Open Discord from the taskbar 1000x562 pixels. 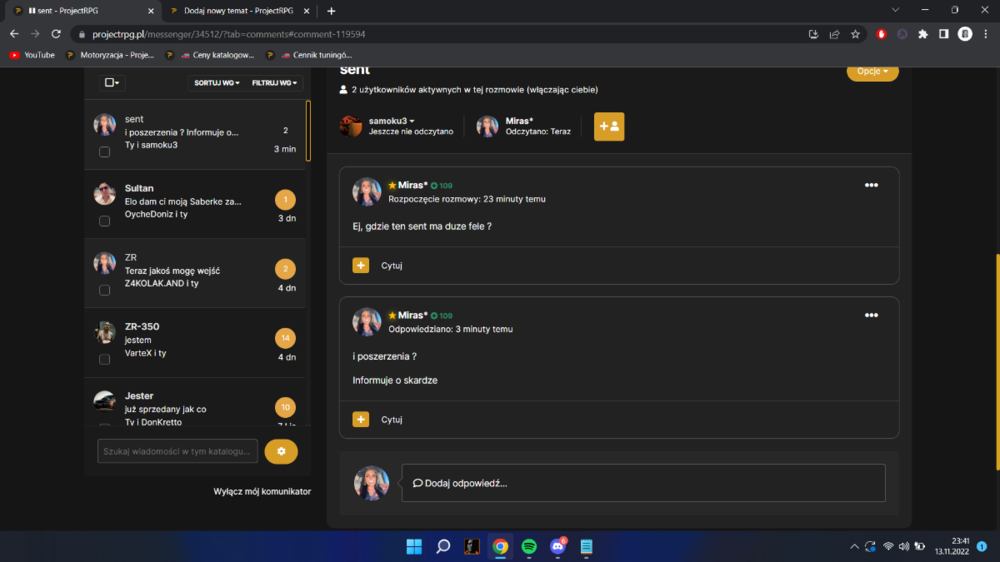pos(558,547)
